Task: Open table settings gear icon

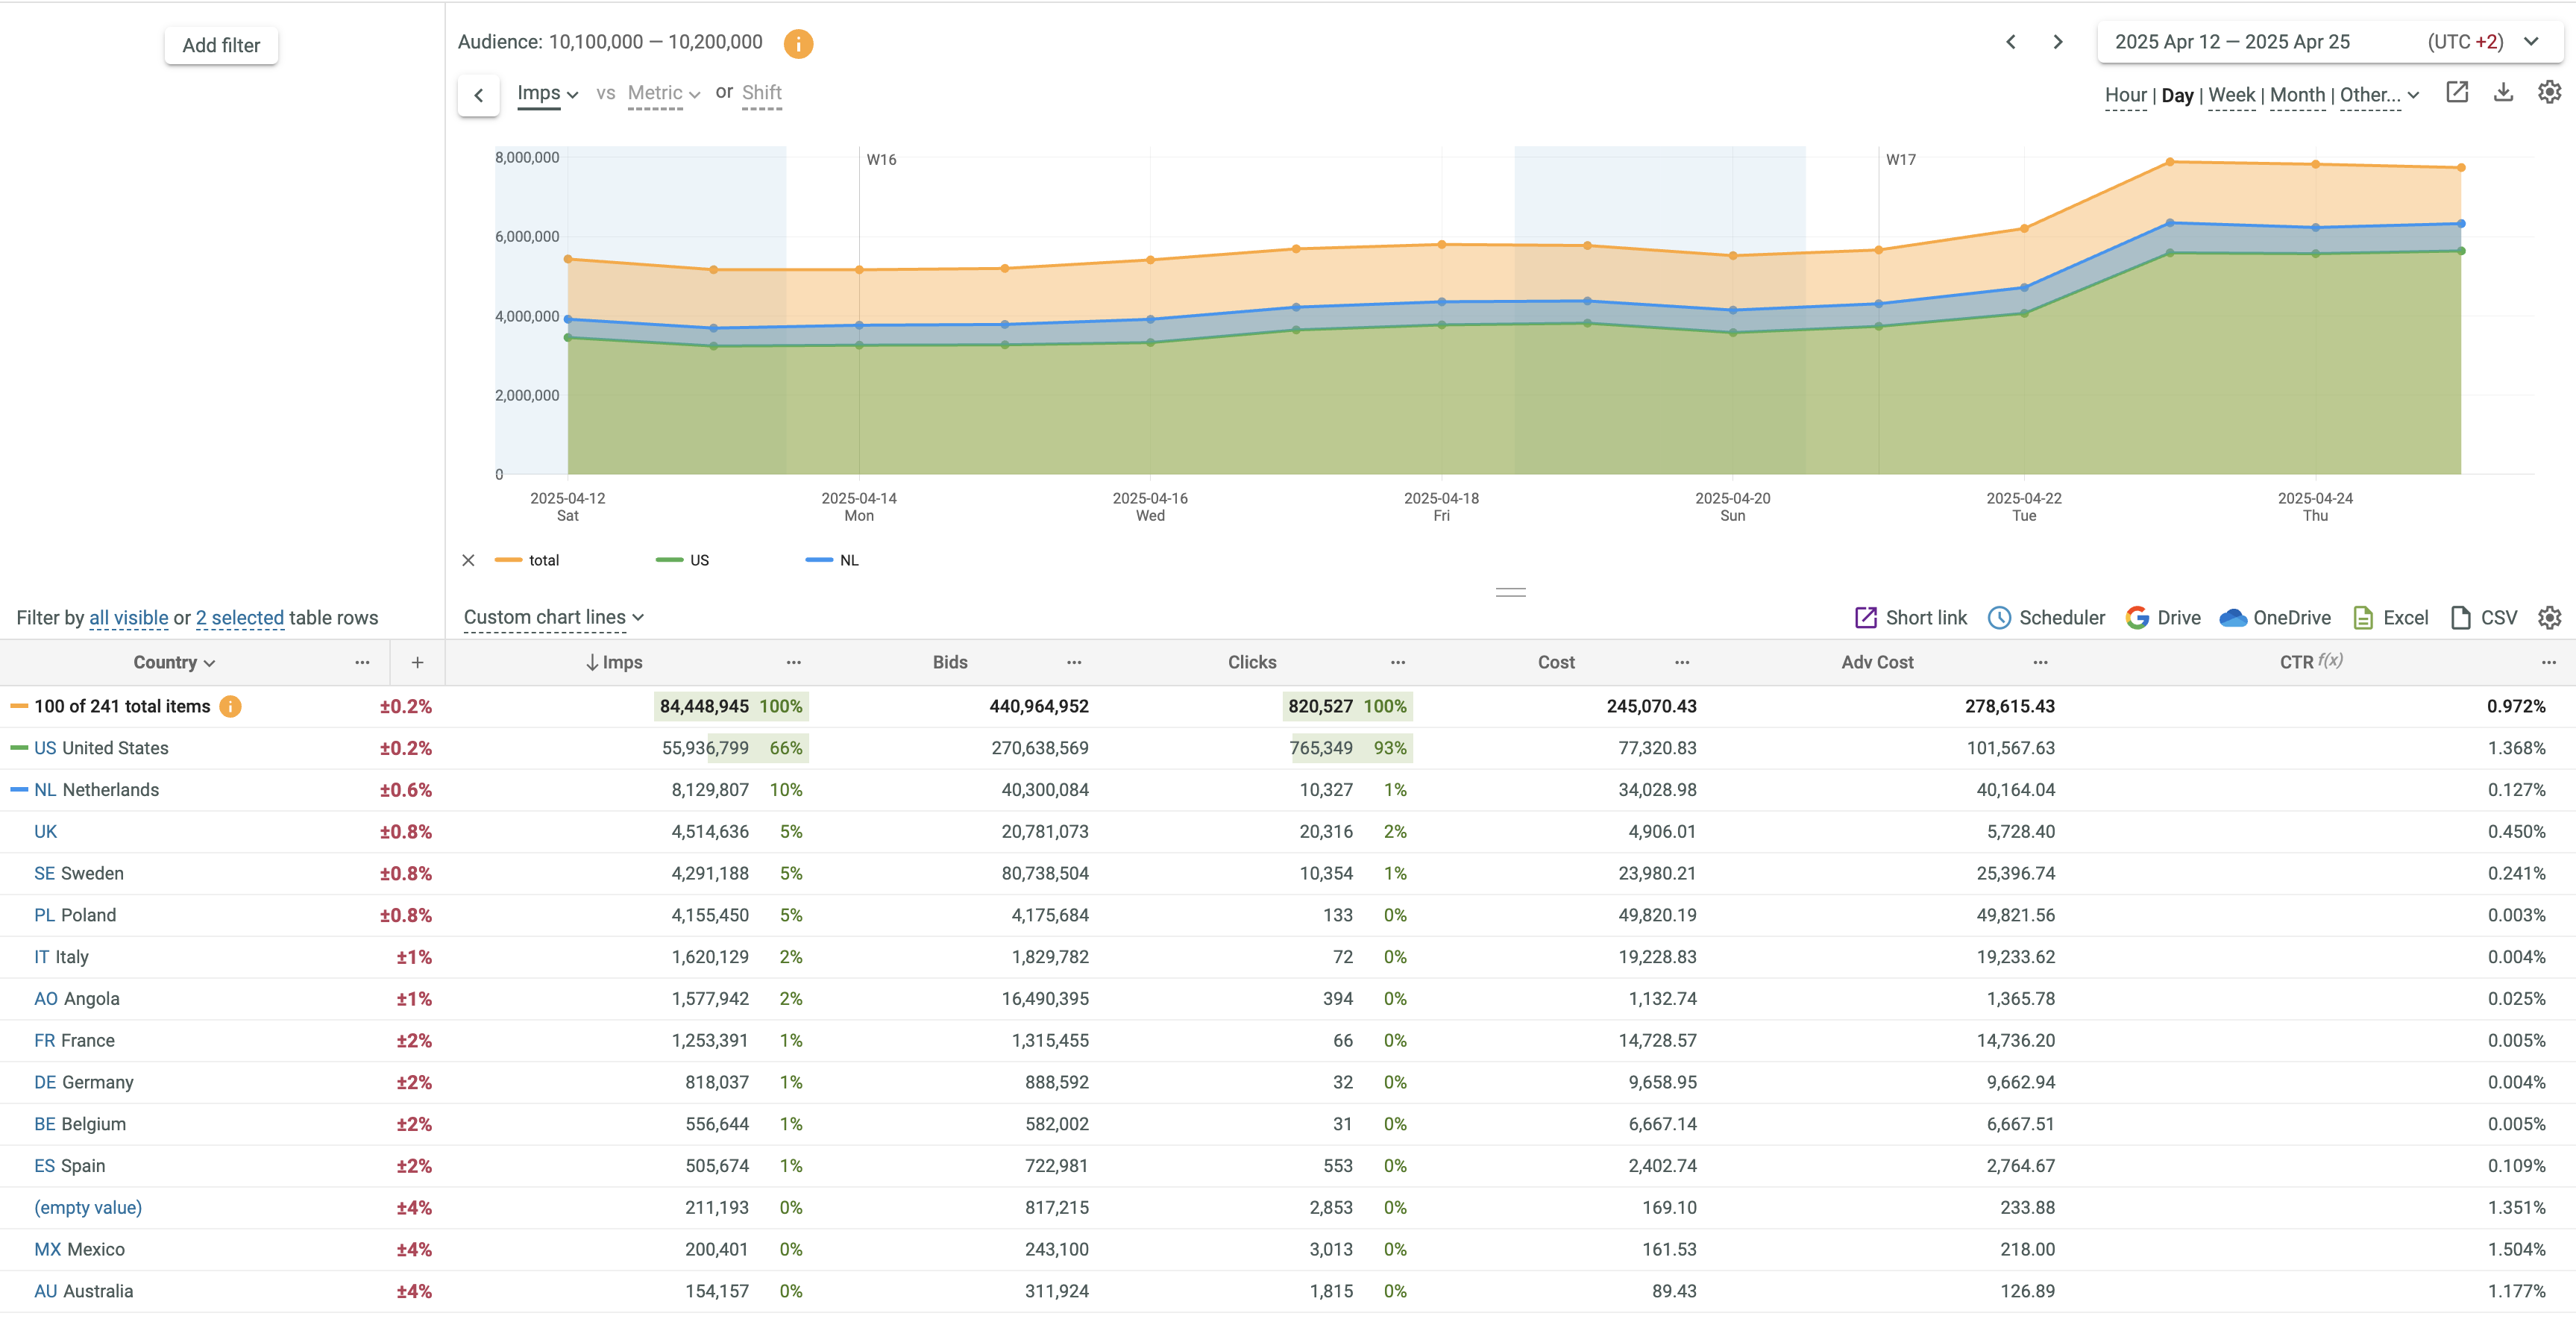Action: pyautogui.click(x=2549, y=617)
